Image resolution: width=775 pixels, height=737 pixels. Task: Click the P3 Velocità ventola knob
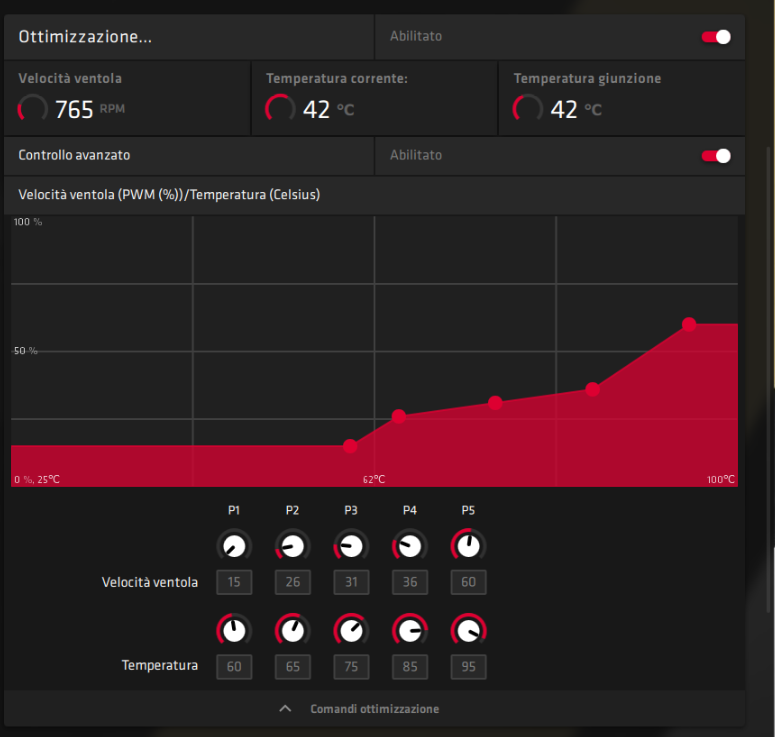(x=351, y=546)
